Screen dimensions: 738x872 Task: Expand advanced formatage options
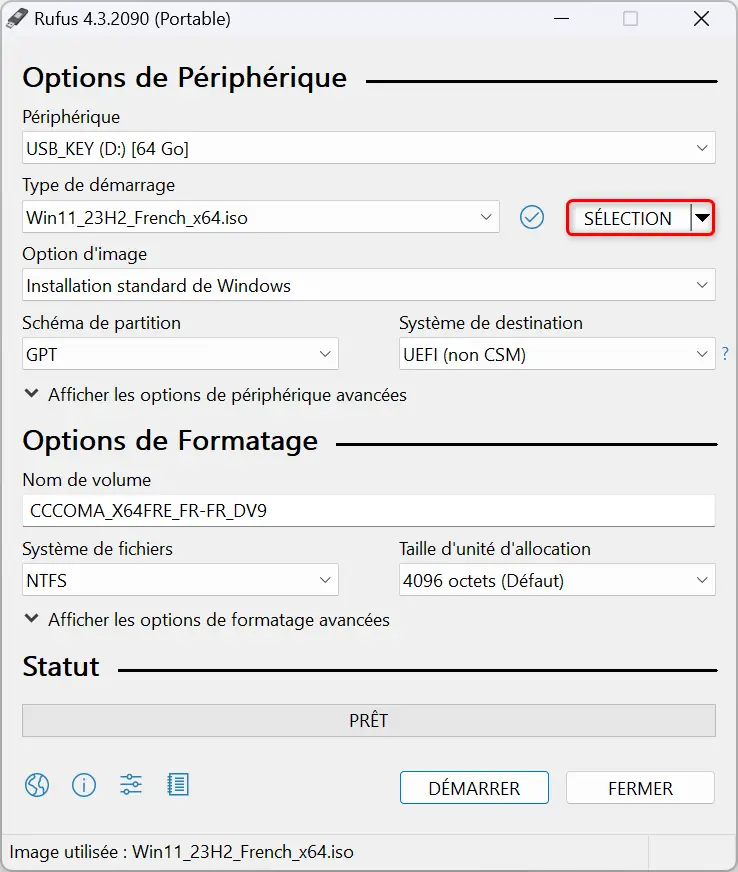pos(207,620)
